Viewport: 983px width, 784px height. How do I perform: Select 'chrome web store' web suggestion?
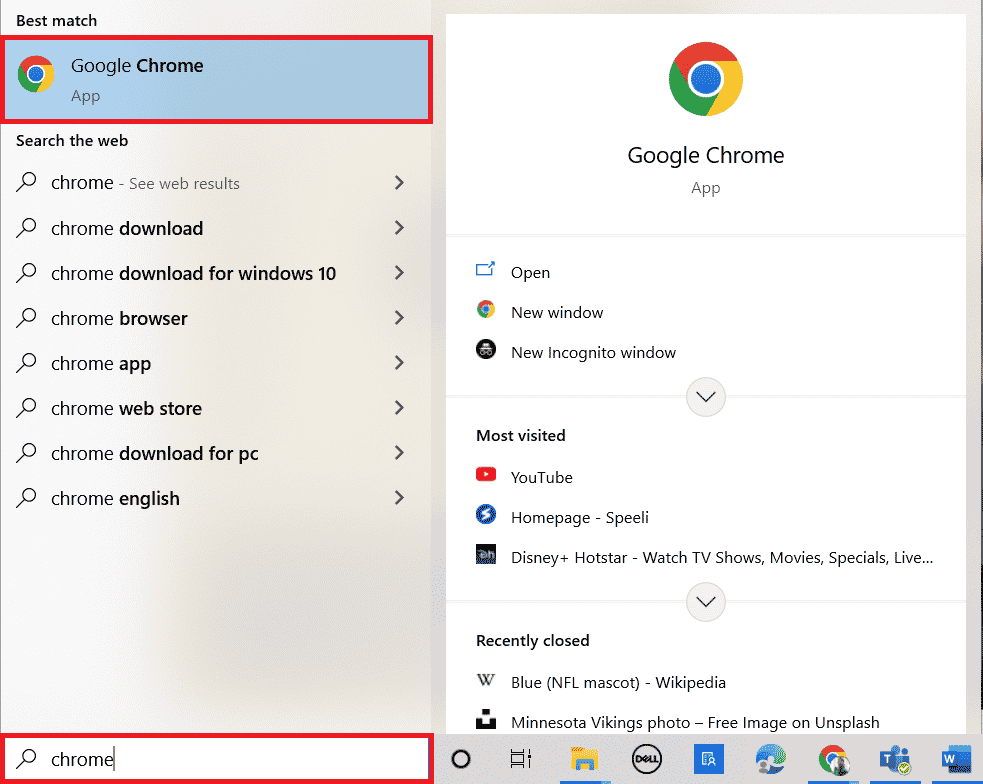pos(126,408)
